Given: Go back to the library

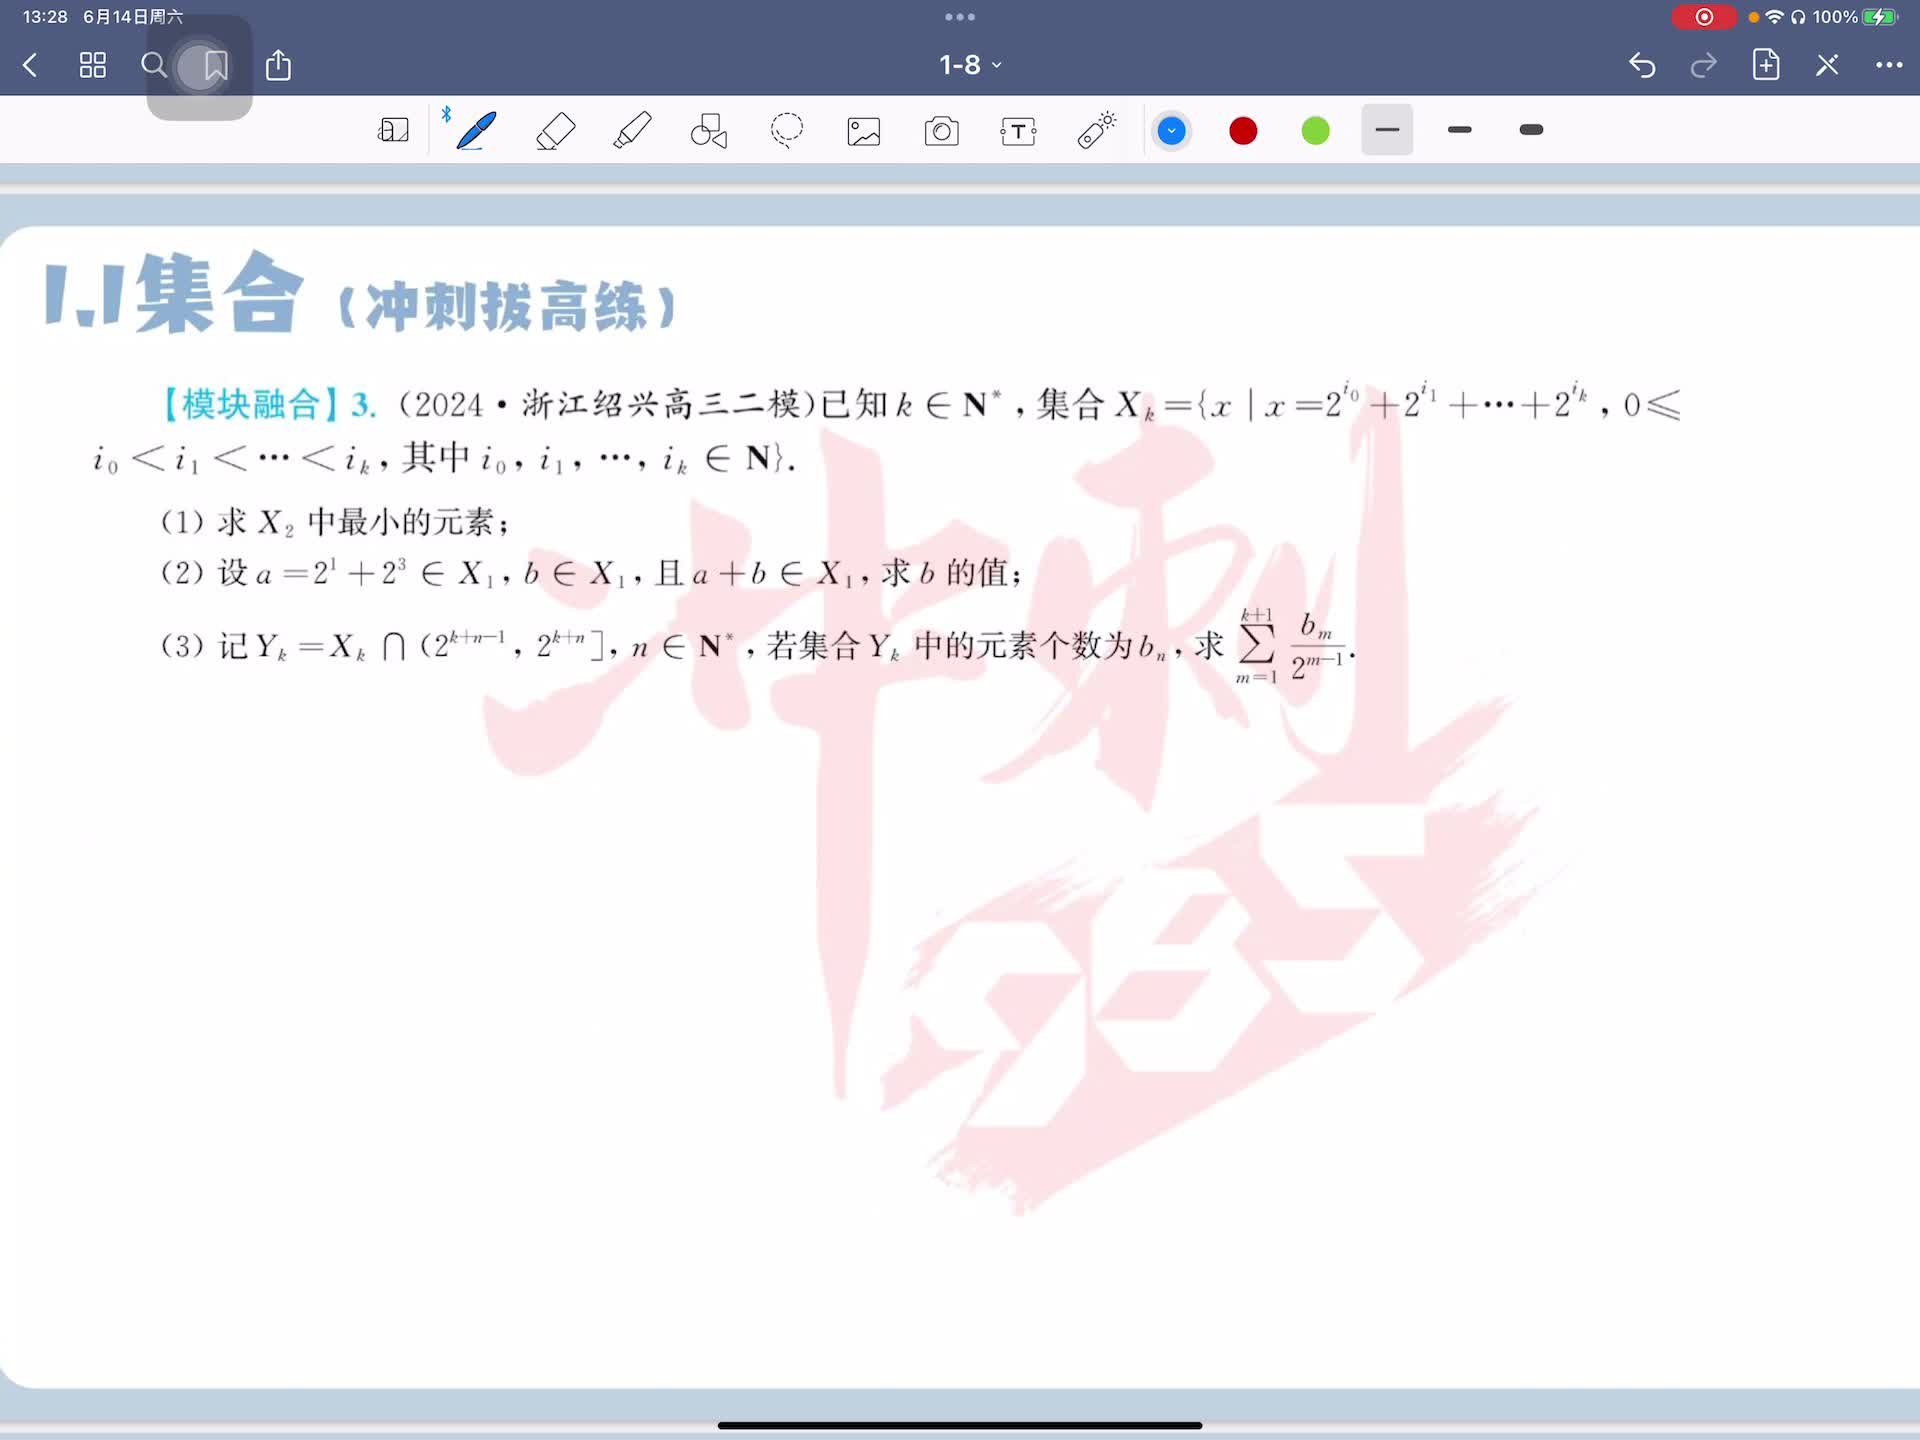Looking at the screenshot, I should 30,66.
